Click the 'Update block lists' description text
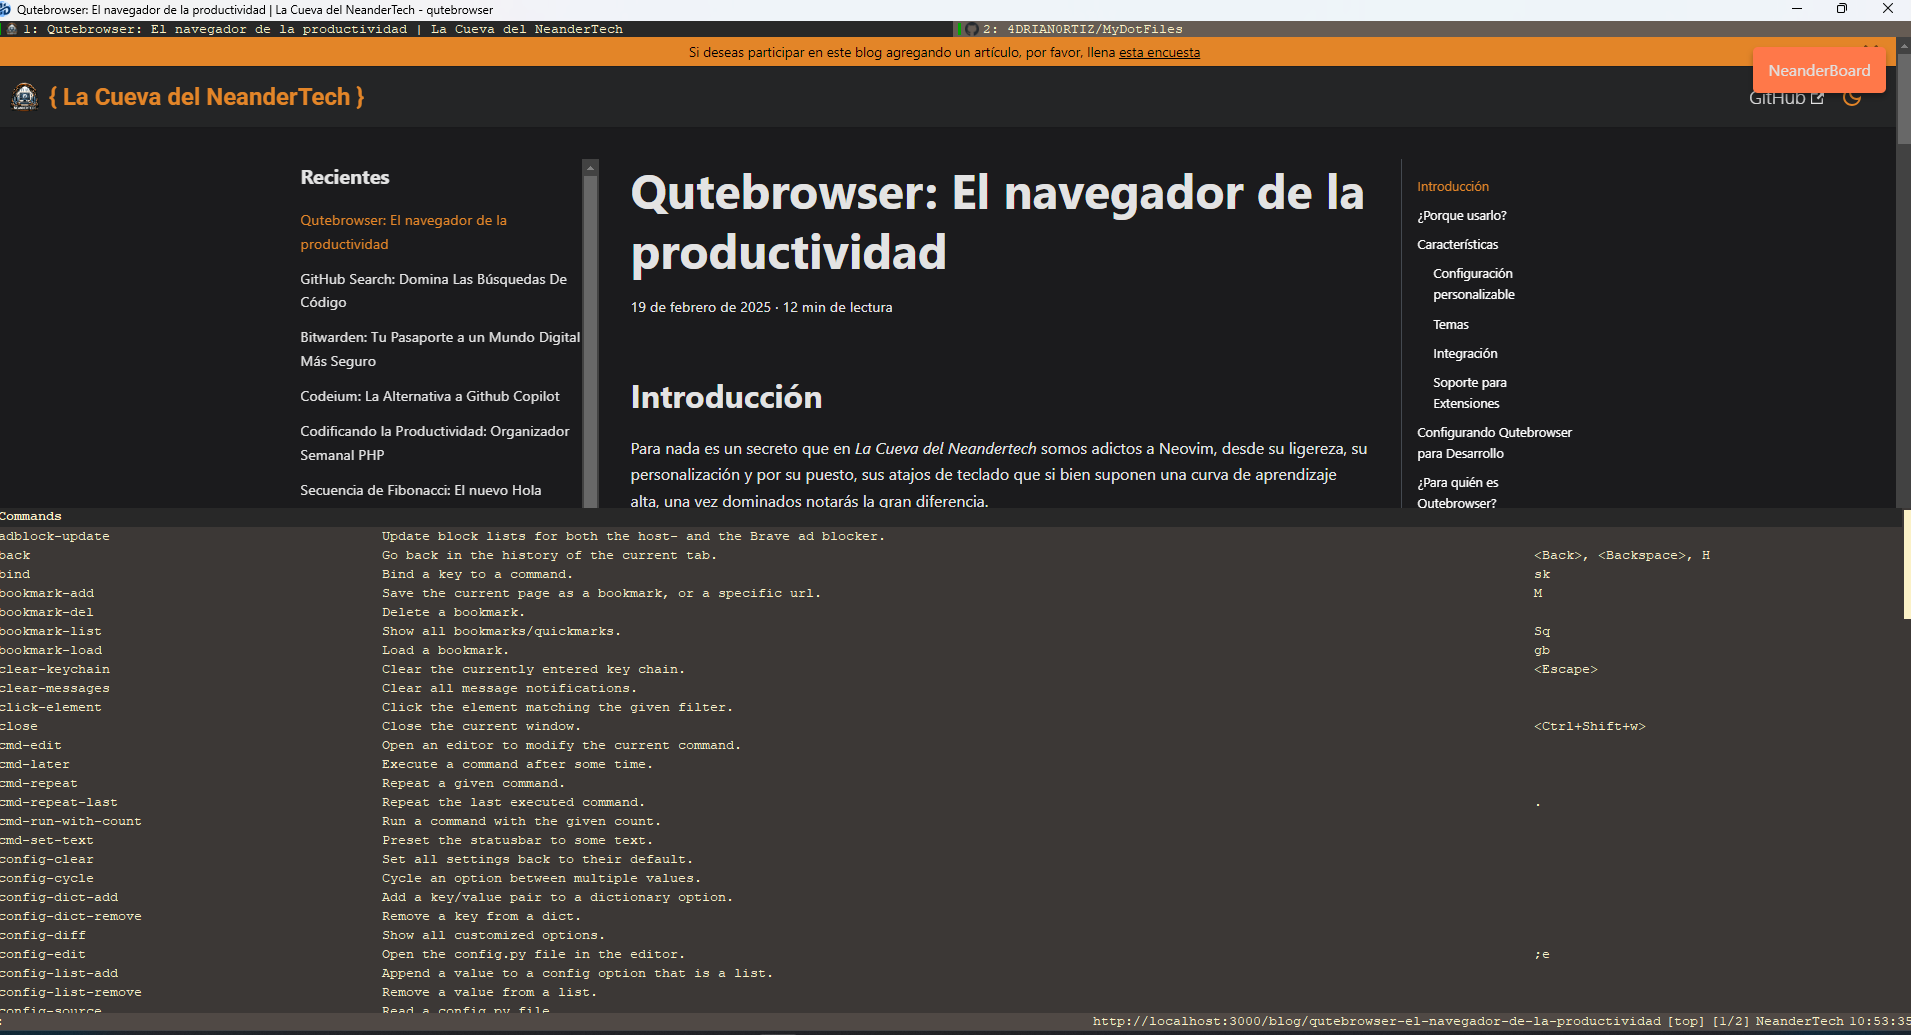Viewport: 1911px width, 1035px height. click(x=633, y=536)
